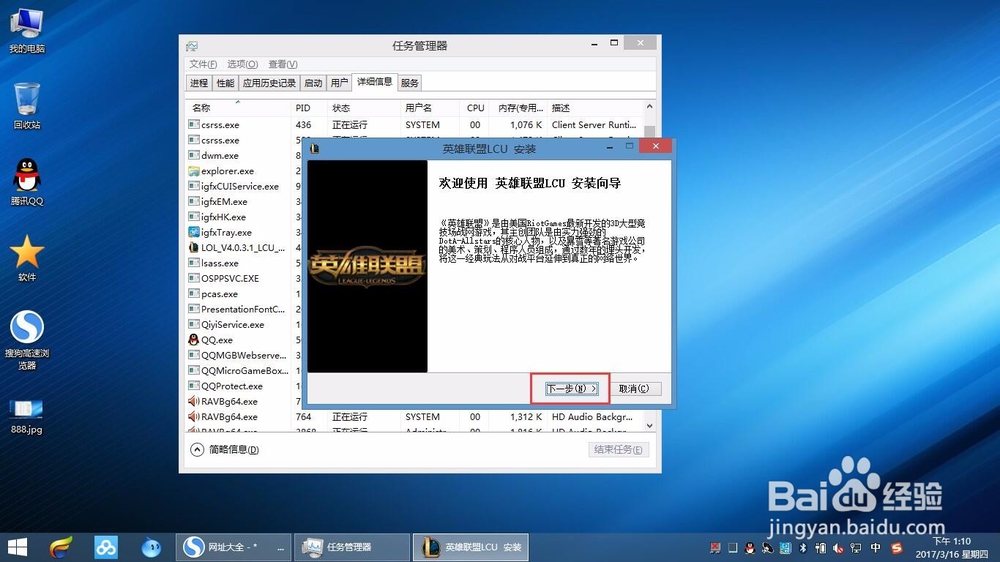This screenshot has width=1000, height=562.
Task: Select the 搜狗高速浏览器 desktop icon
Action: point(27,340)
